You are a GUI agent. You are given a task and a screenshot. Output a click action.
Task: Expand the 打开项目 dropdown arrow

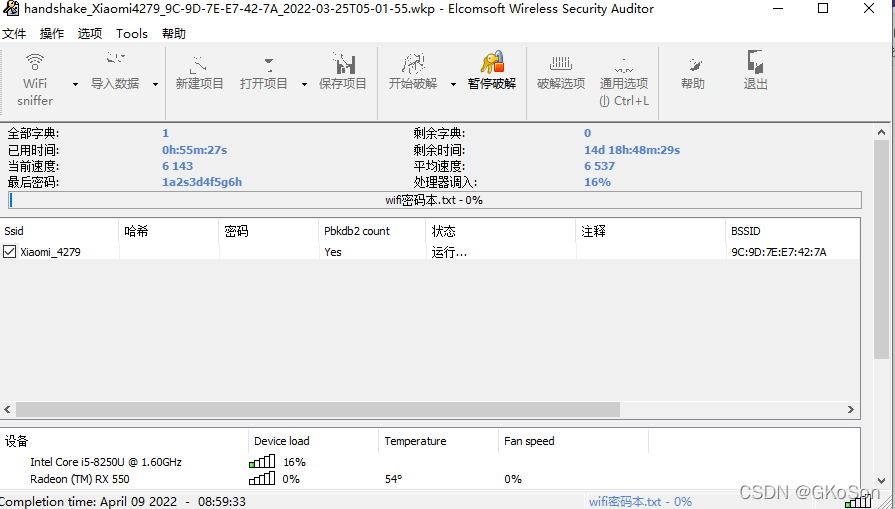tap(304, 84)
